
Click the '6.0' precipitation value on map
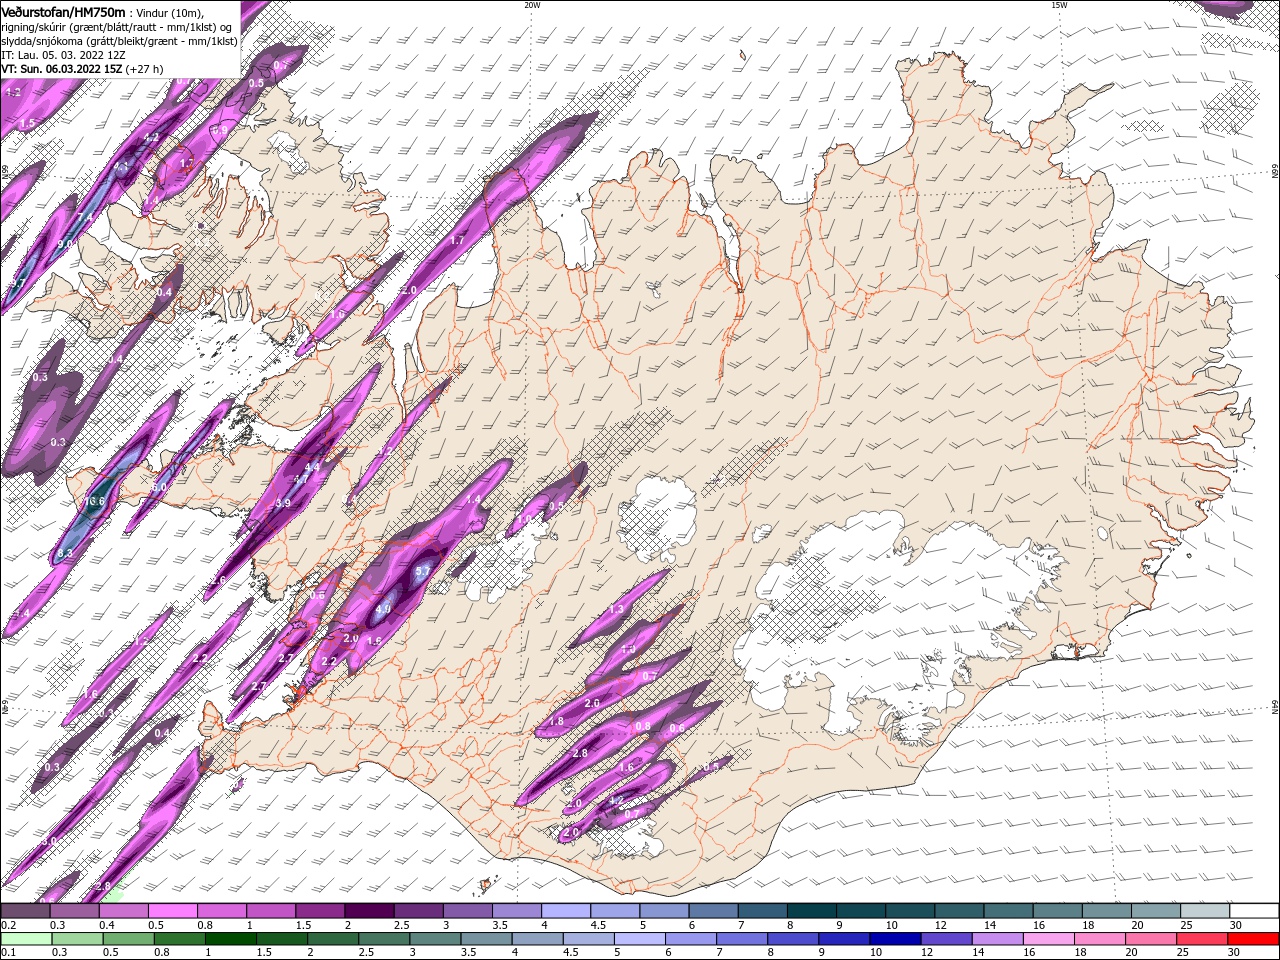point(159,487)
